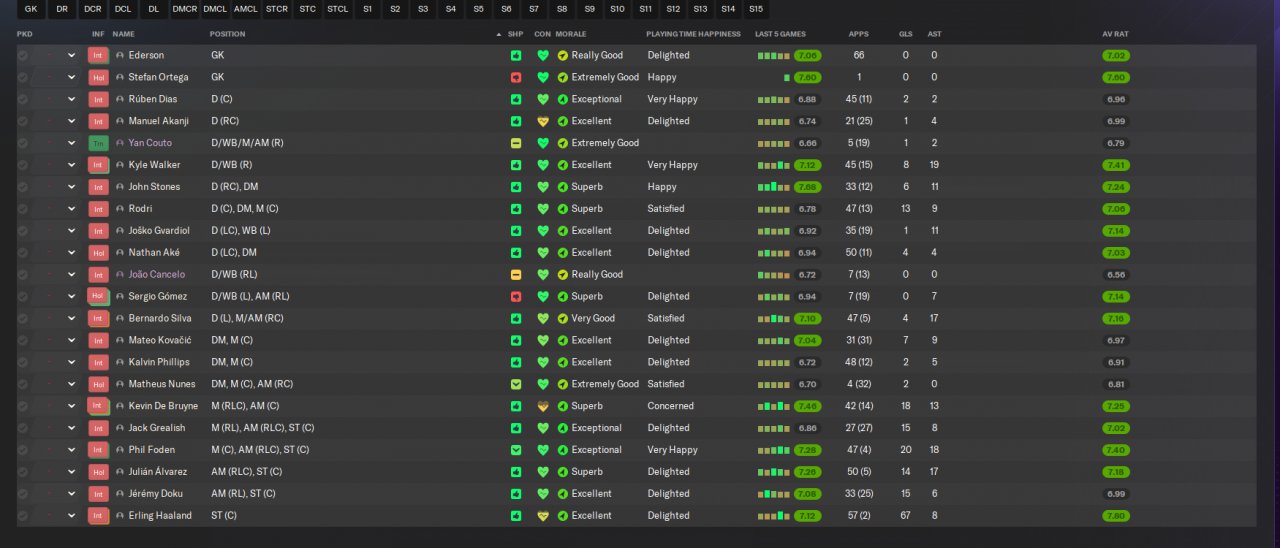The image size is (1280, 548).
Task: Click the person icon beside Jérémy Doku
Action: tap(120, 494)
